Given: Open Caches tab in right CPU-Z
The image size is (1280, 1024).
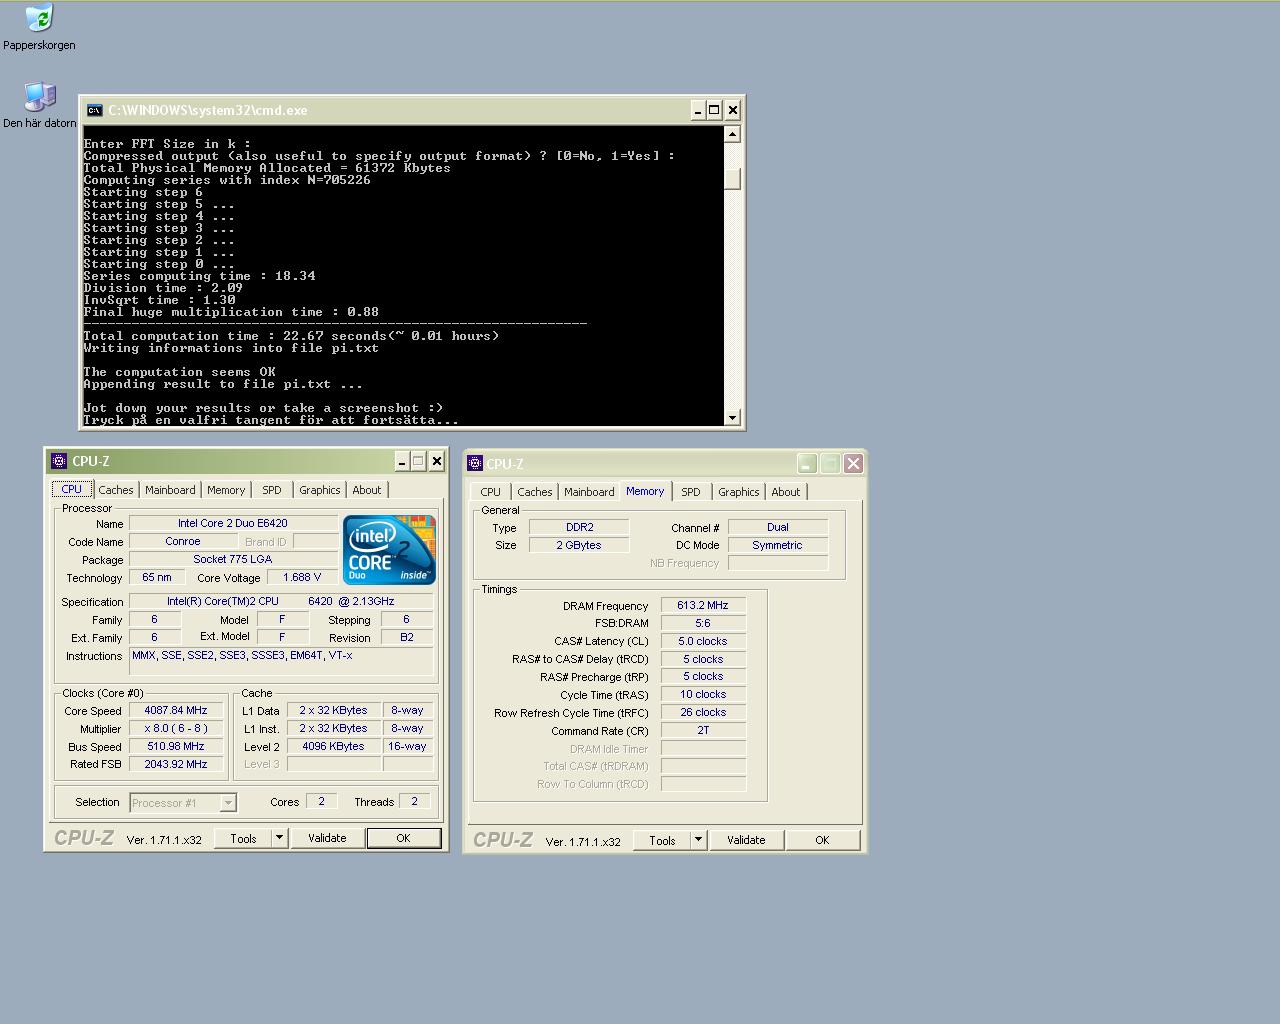Looking at the screenshot, I should click(x=535, y=492).
